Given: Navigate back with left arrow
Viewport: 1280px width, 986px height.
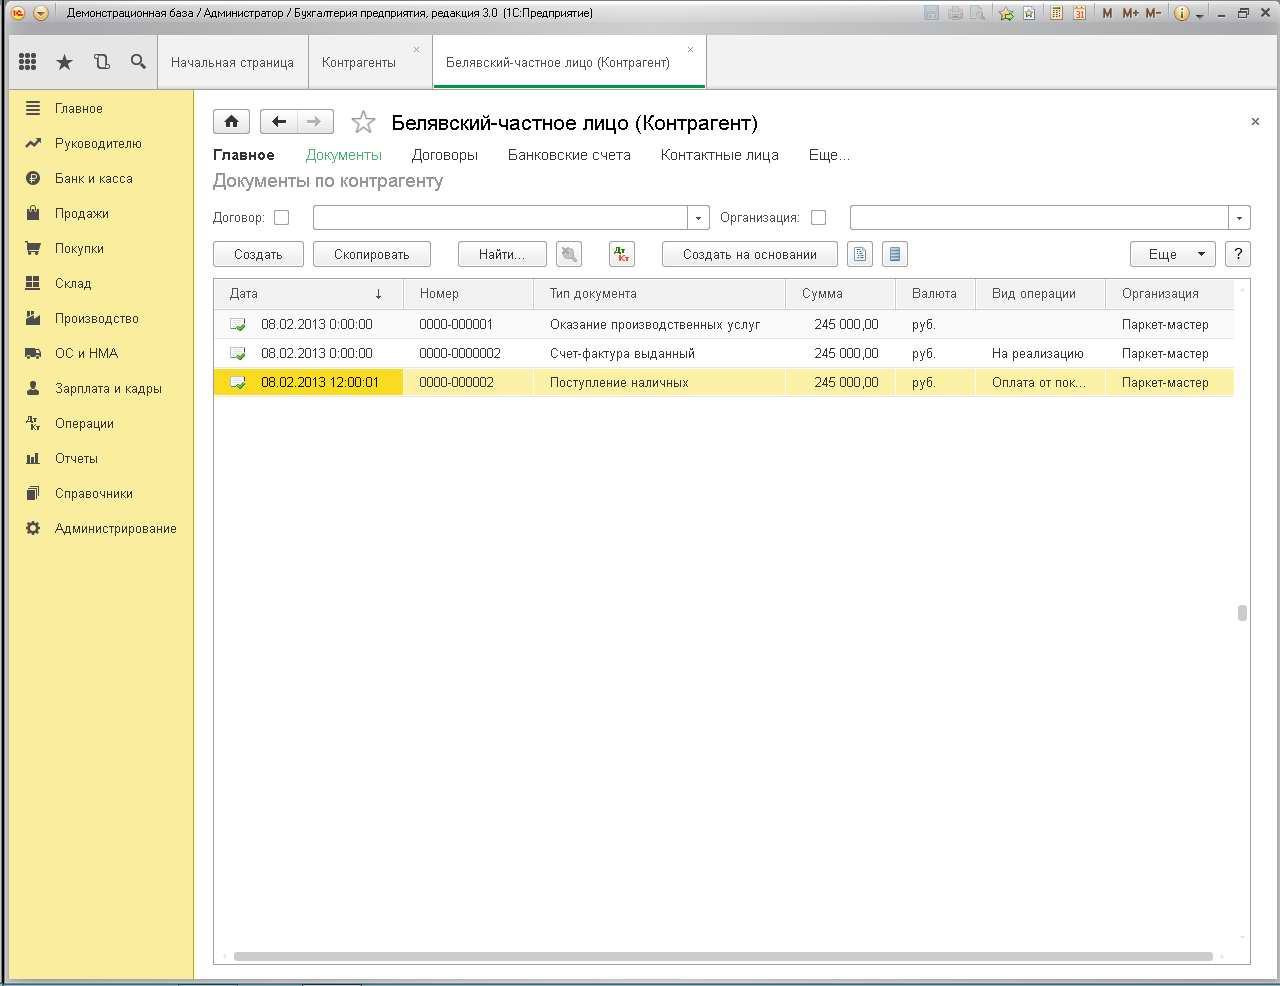Looking at the screenshot, I should click(279, 122).
